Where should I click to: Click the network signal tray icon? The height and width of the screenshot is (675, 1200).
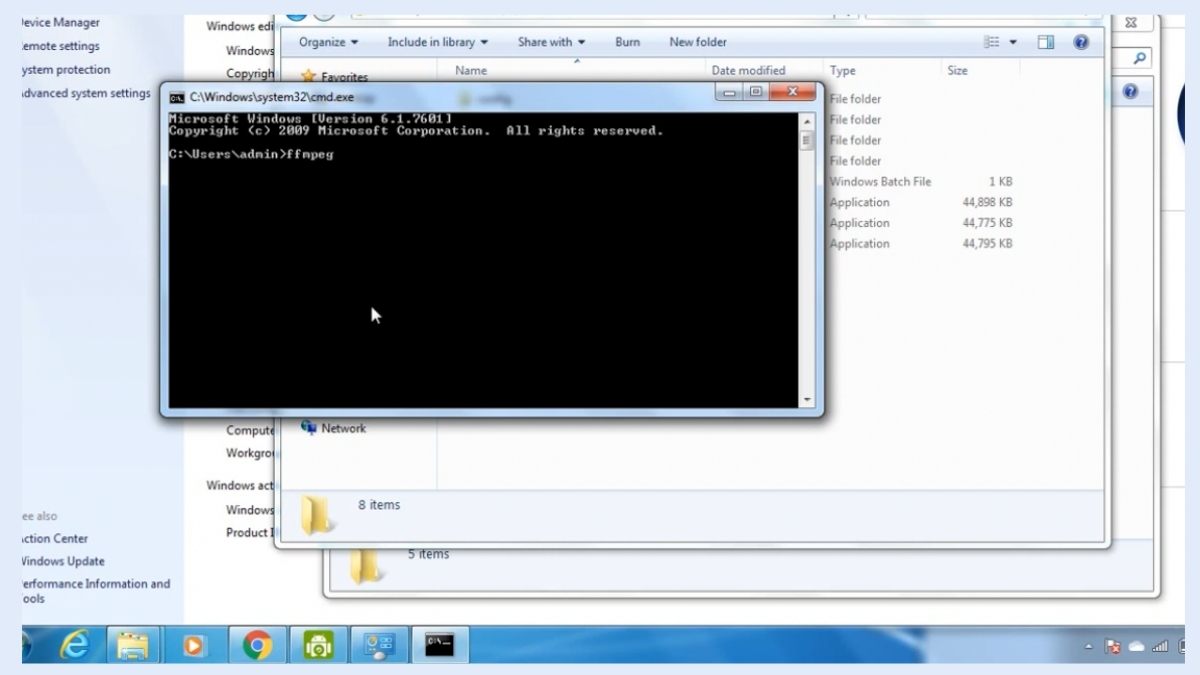(1160, 647)
